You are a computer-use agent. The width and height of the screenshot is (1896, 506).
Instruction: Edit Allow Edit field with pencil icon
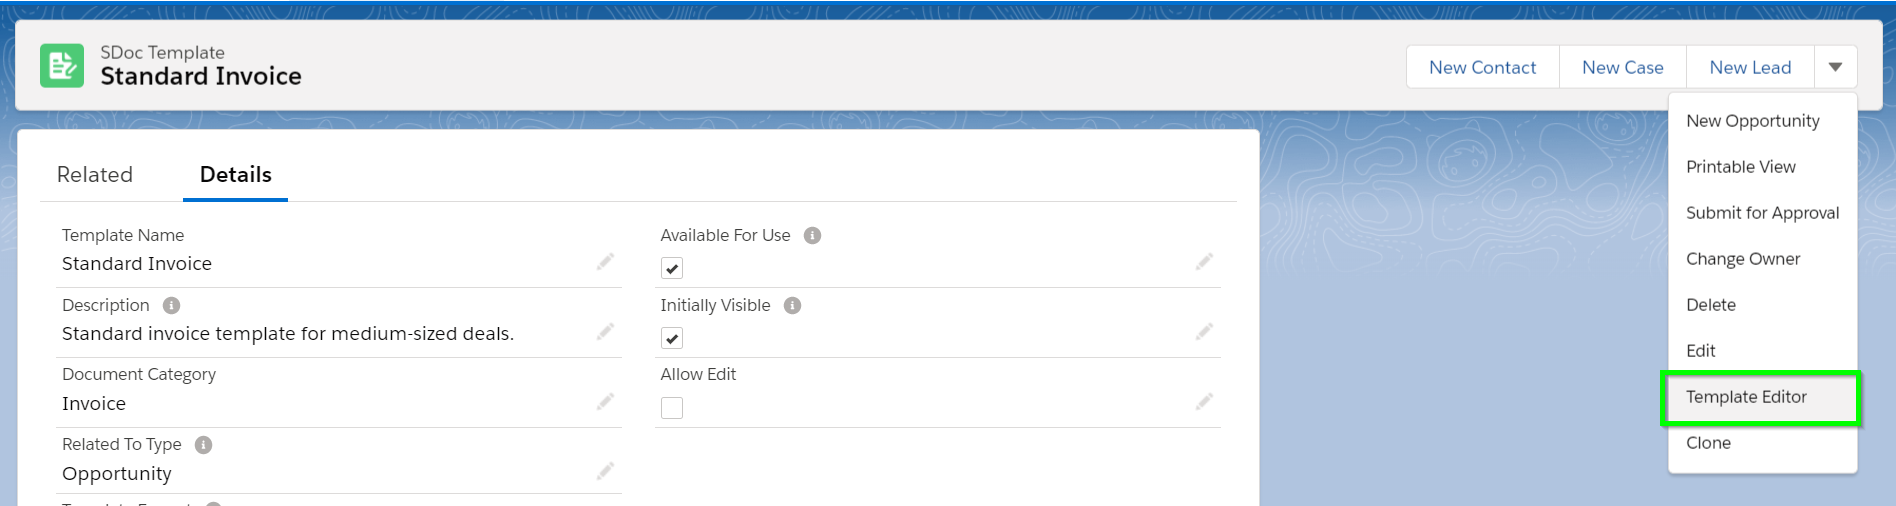point(1204,402)
